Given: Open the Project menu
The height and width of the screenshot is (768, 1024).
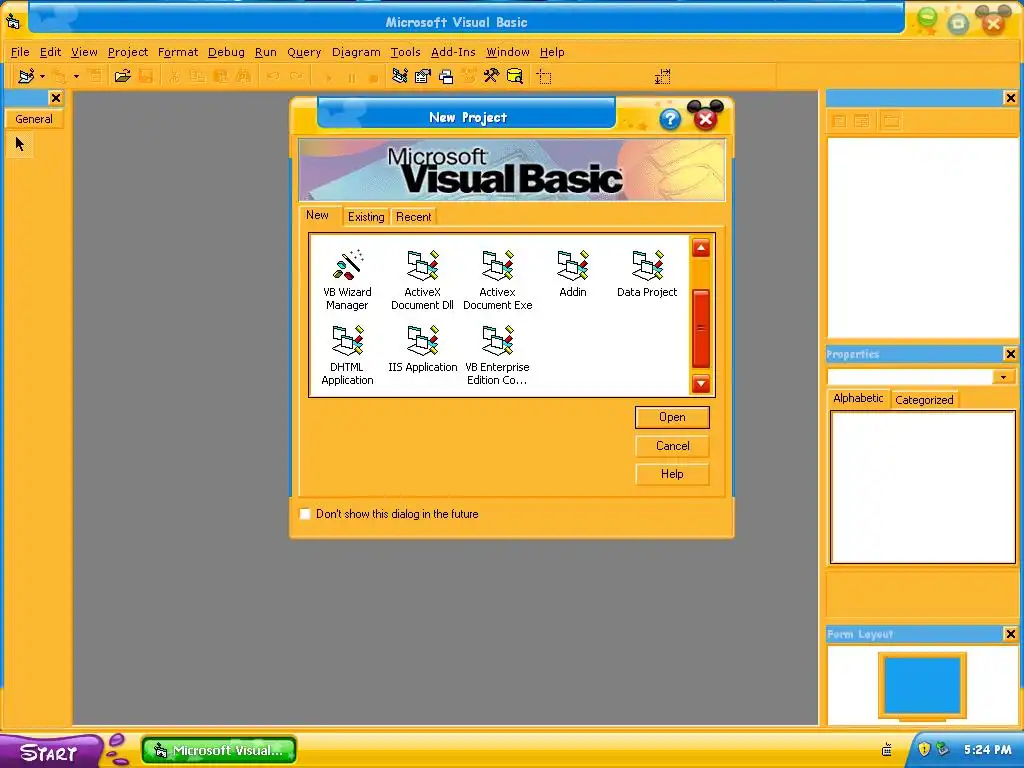Looking at the screenshot, I should click(128, 52).
